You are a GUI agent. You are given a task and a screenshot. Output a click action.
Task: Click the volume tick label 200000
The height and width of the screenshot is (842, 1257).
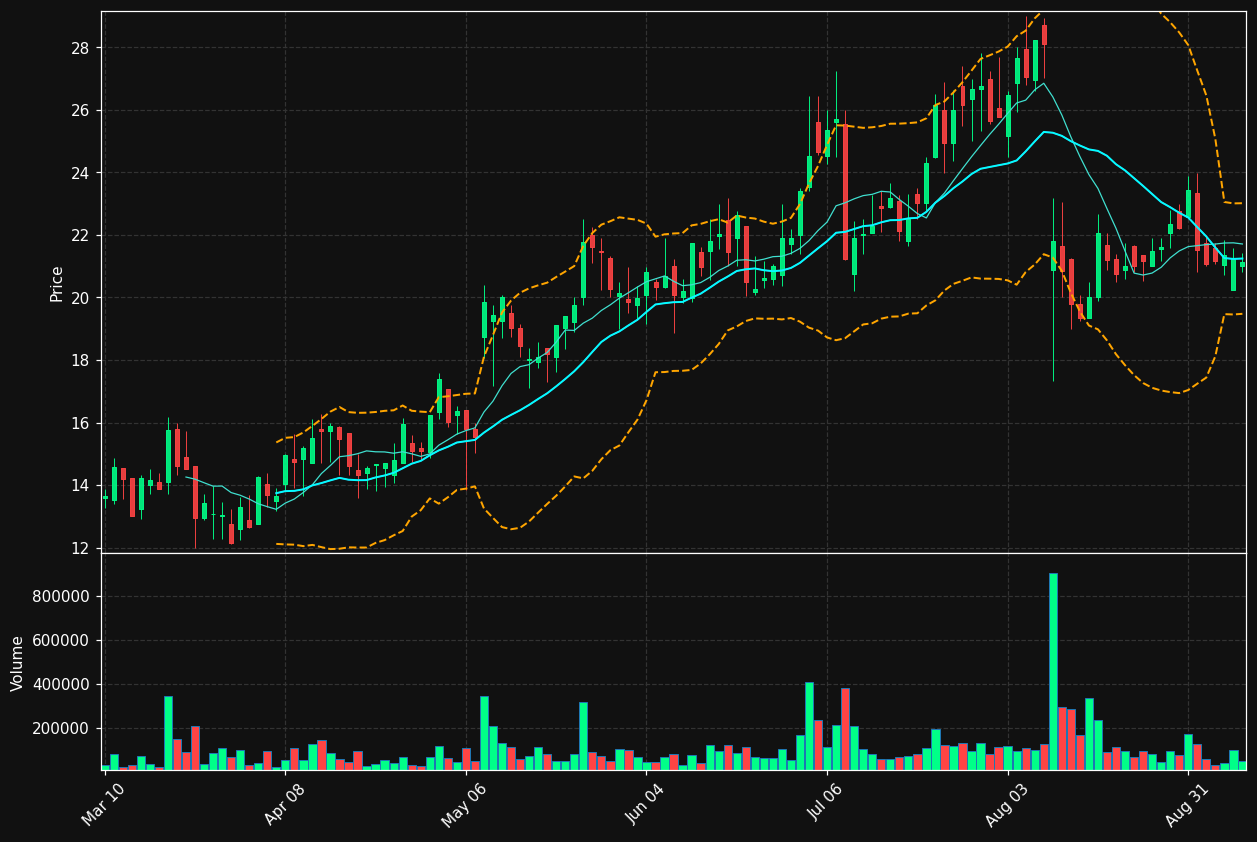[63, 729]
